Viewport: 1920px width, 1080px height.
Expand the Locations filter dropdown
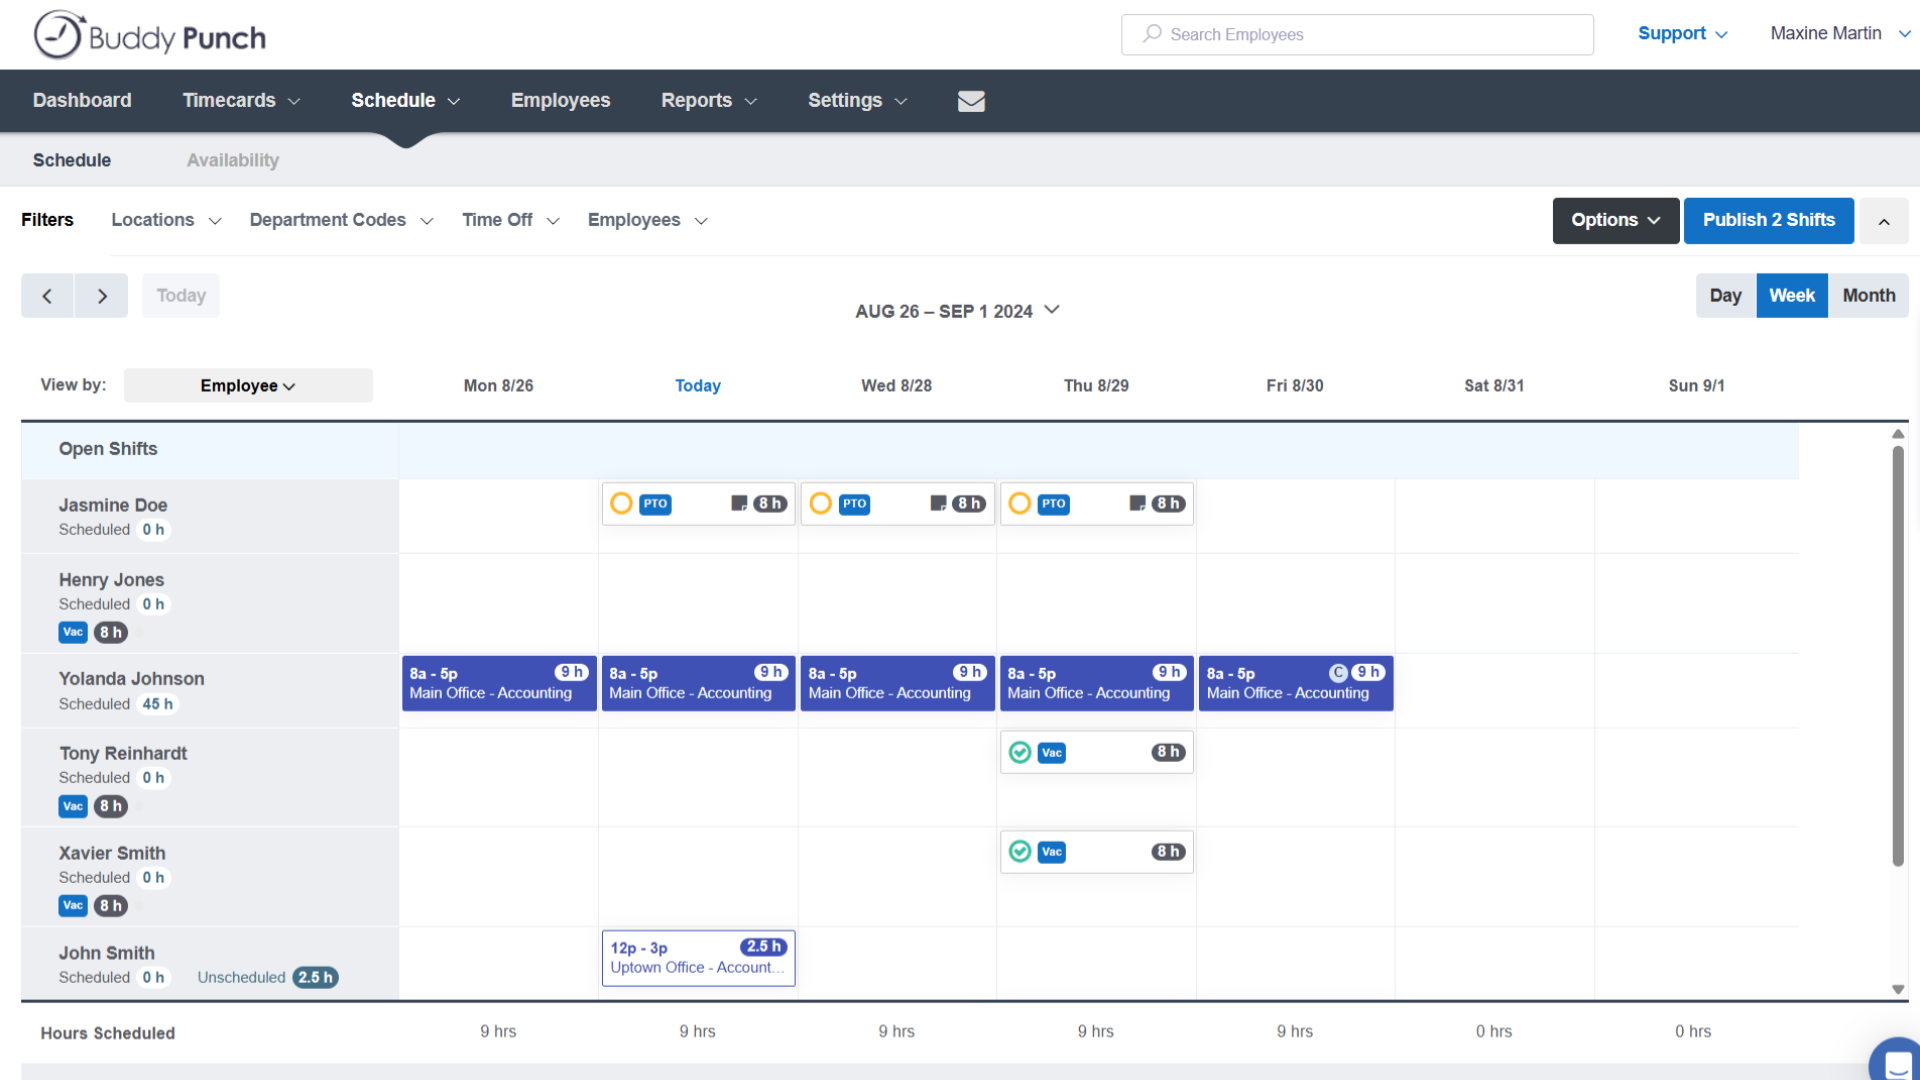pyautogui.click(x=166, y=220)
